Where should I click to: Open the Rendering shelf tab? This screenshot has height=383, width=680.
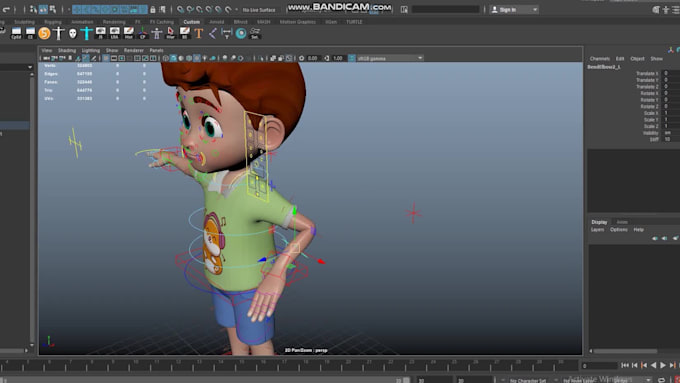pos(114,22)
